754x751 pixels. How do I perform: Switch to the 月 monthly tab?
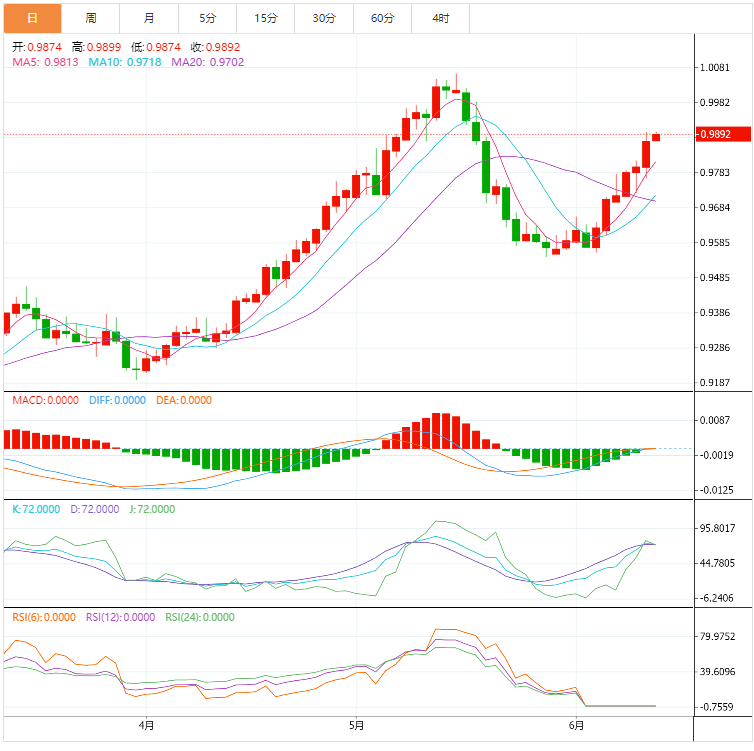pyautogui.click(x=149, y=18)
